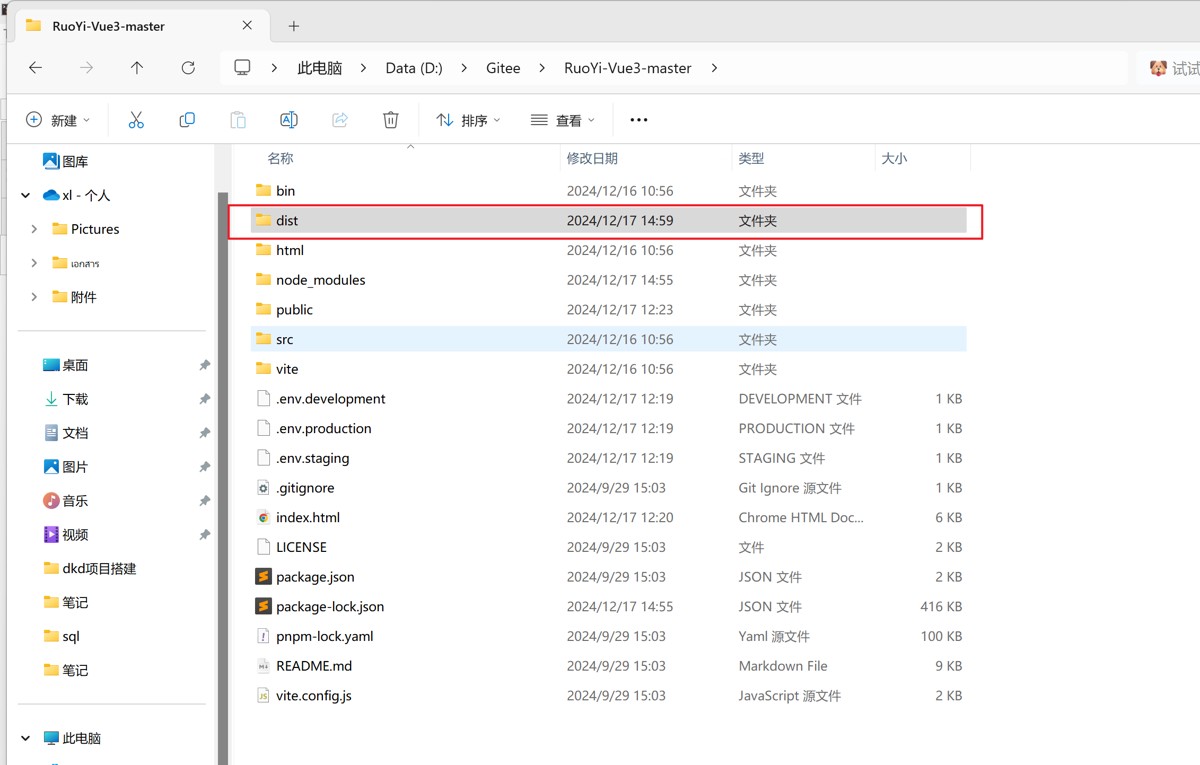Open the See more three-dots menu
1200x765 pixels.
[x=639, y=120]
